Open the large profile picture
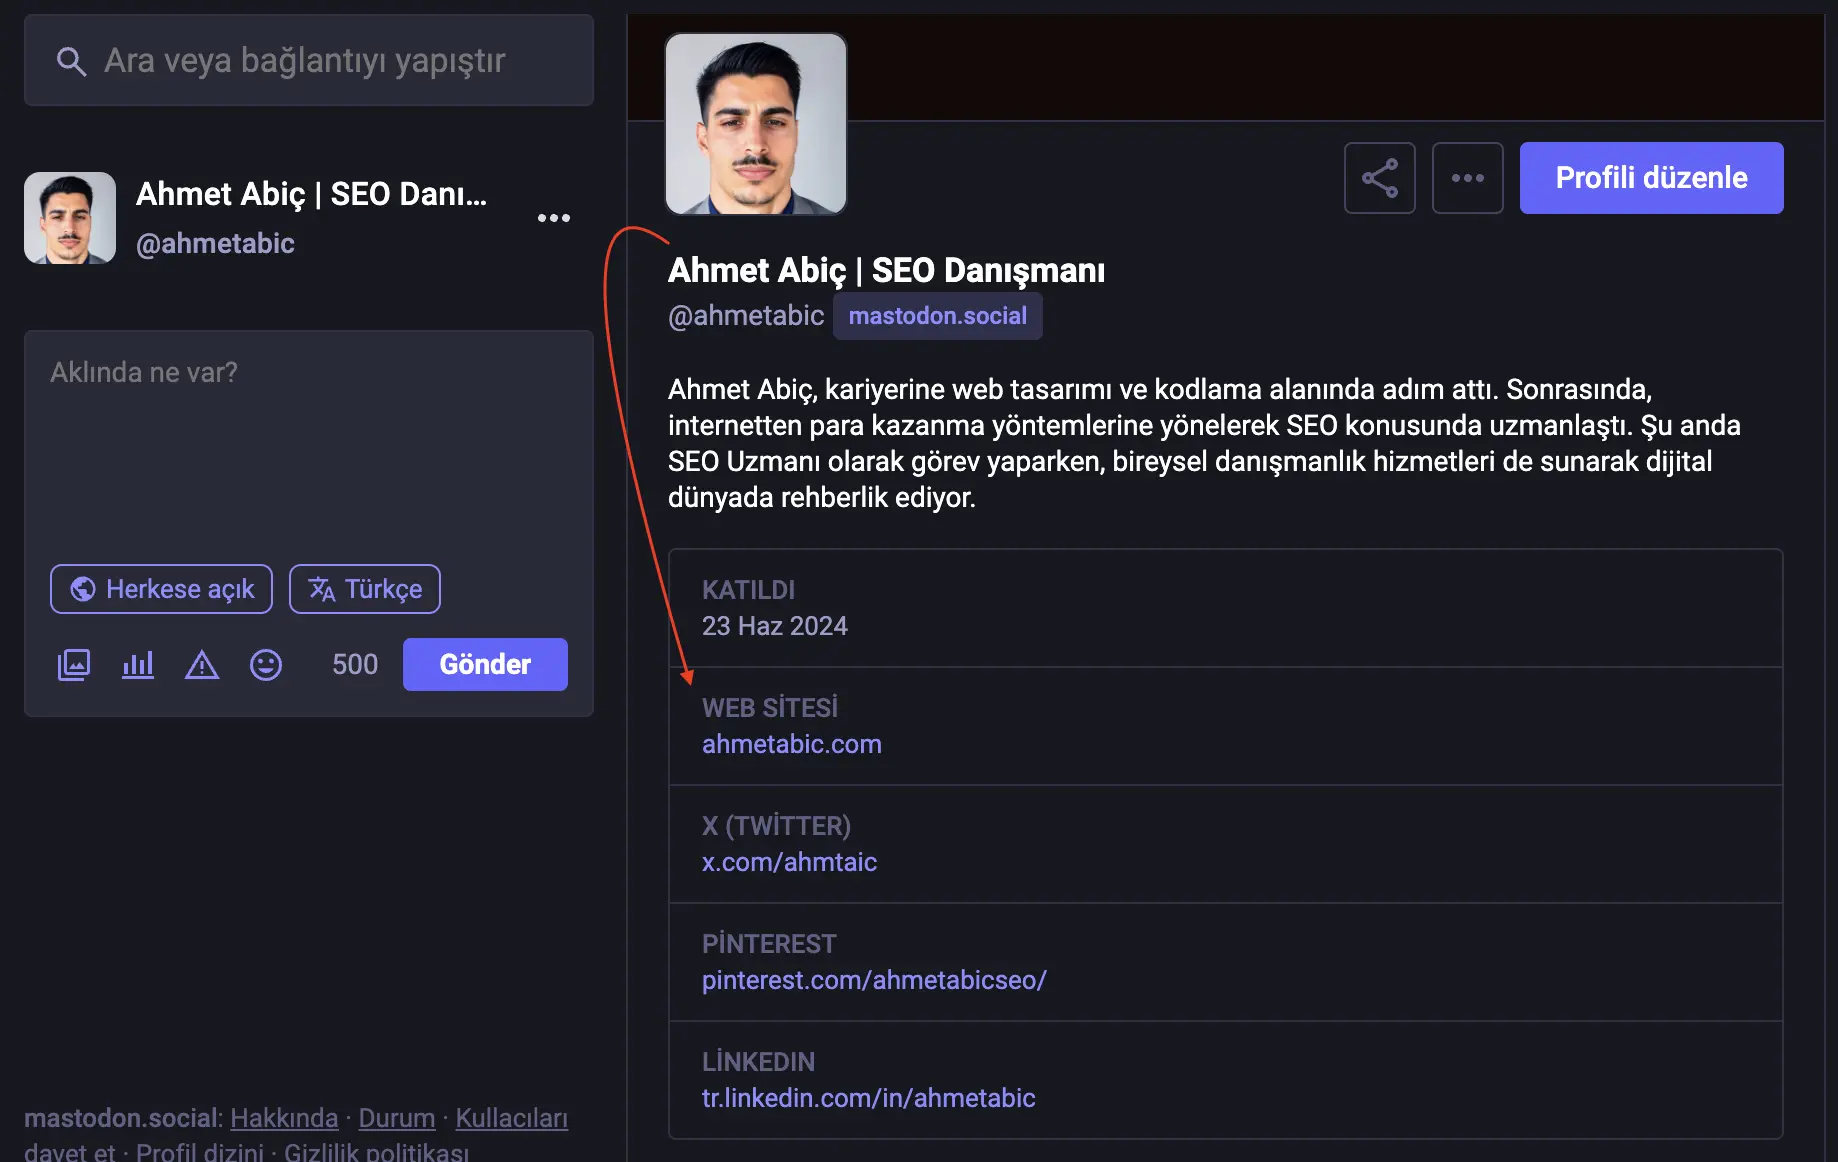Image resolution: width=1838 pixels, height=1162 pixels. click(756, 124)
